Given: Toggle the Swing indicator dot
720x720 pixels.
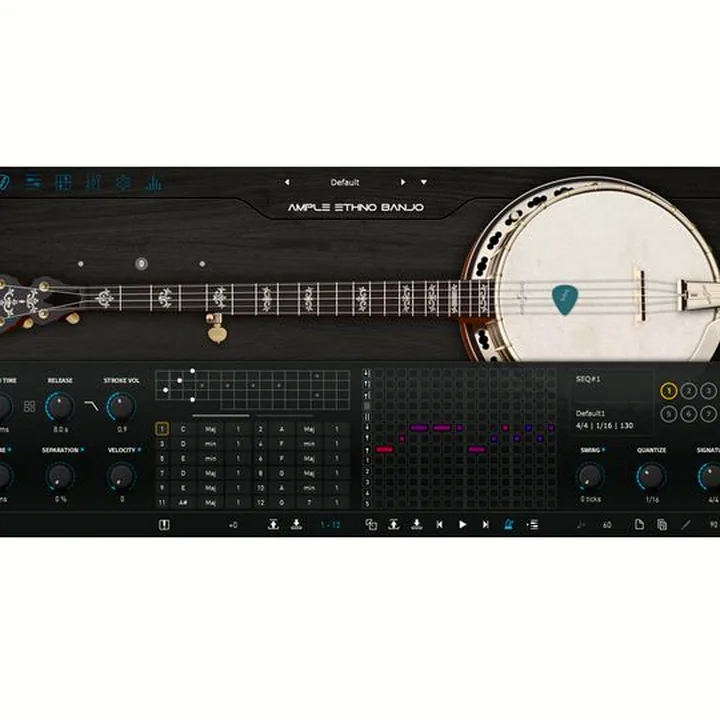Looking at the screenshot, I should click(x=603, y=450).
